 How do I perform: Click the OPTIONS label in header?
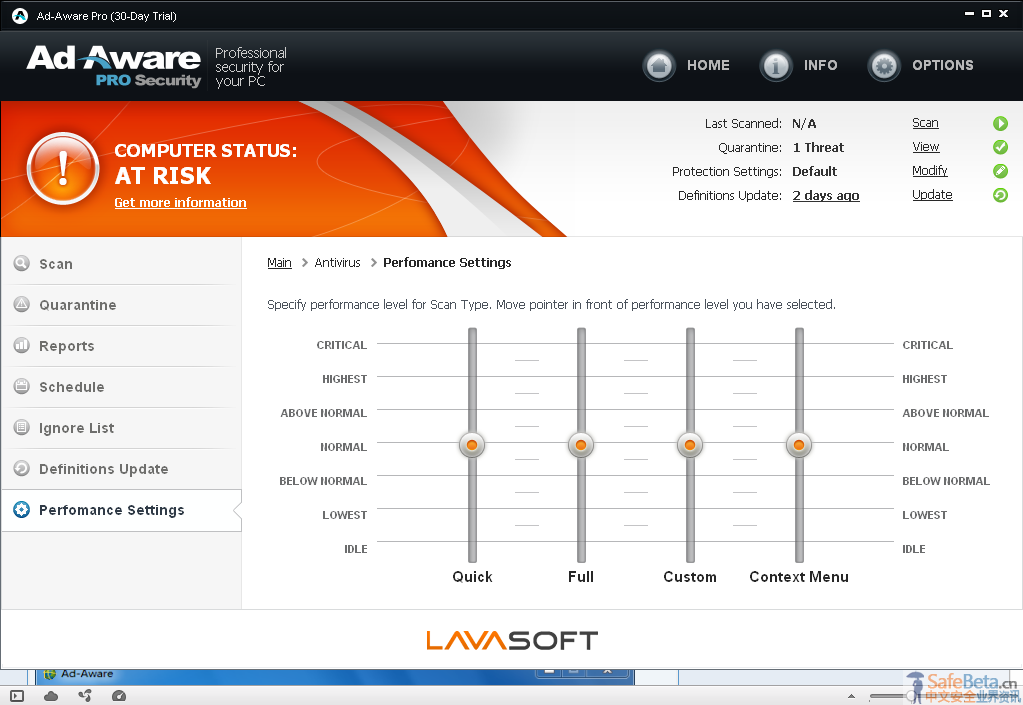point(943,65)
